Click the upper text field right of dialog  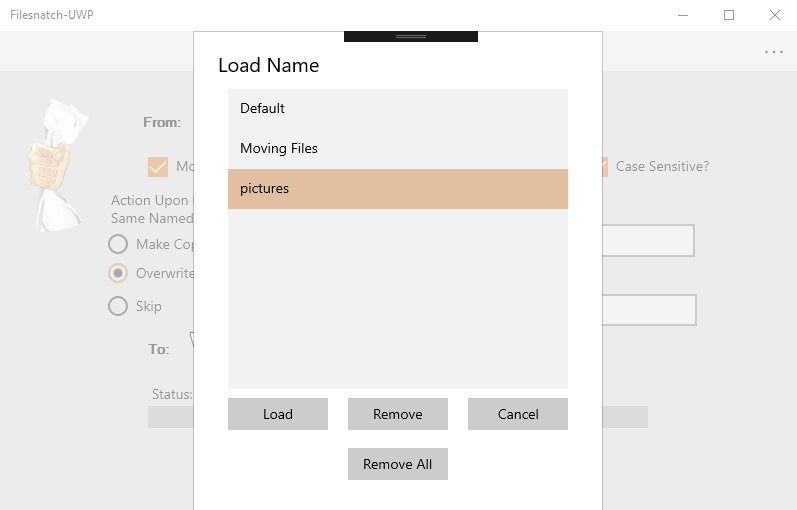tap(648, 241)
